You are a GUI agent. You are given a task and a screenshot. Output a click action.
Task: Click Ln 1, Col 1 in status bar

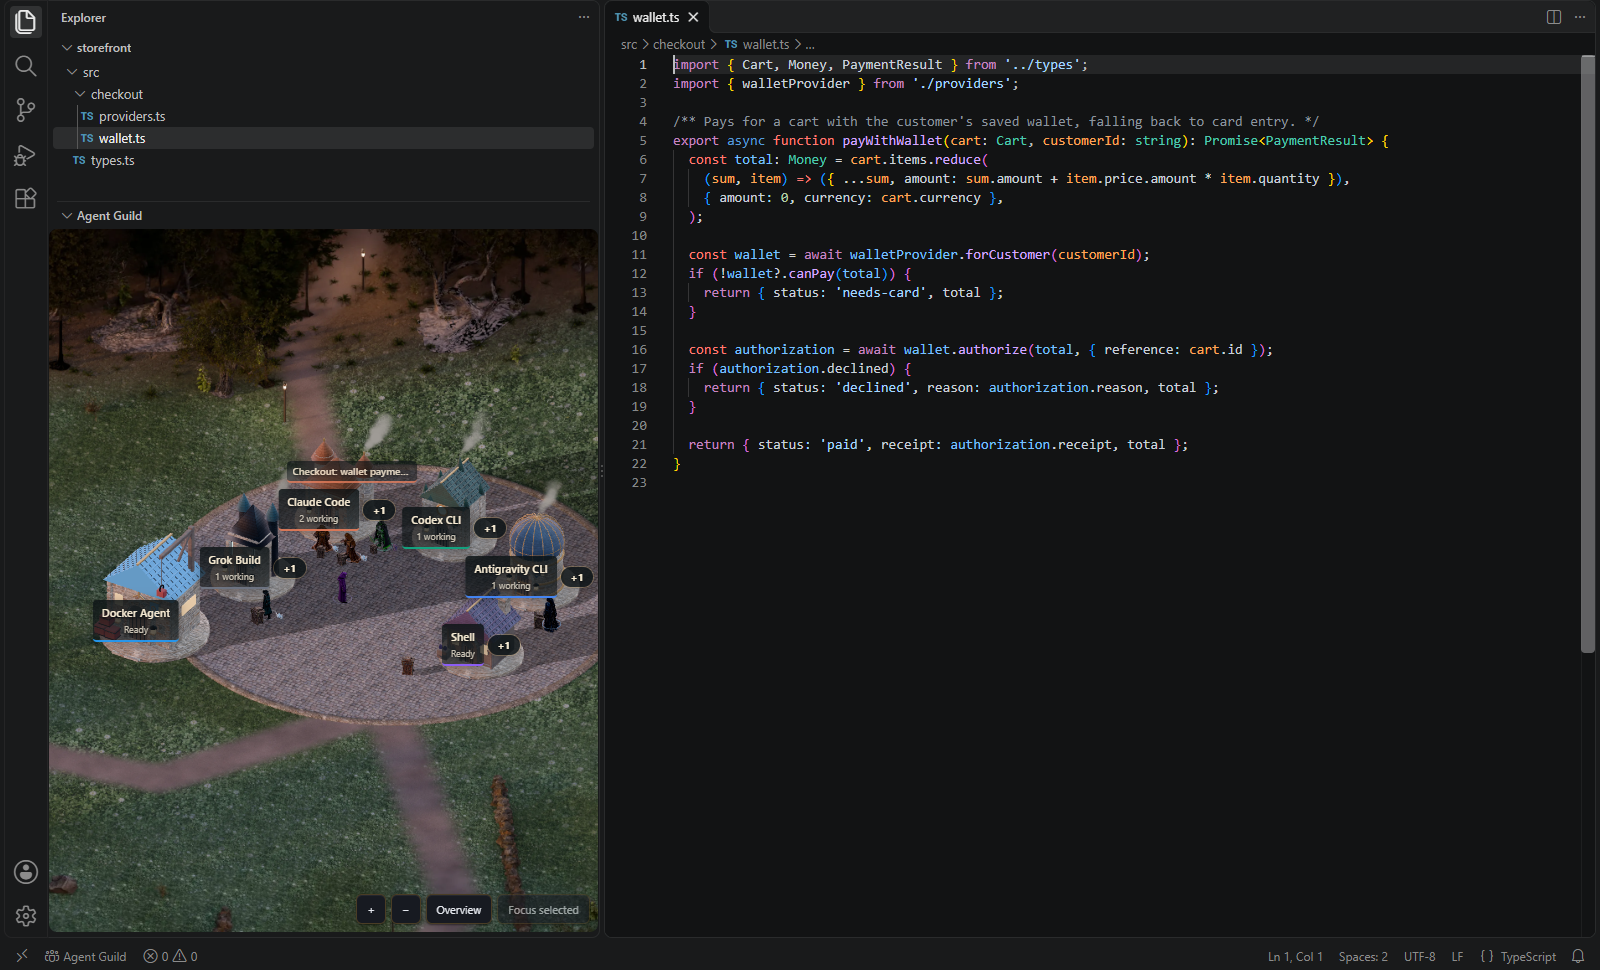pyautogui.click(x=1295, y=956)
